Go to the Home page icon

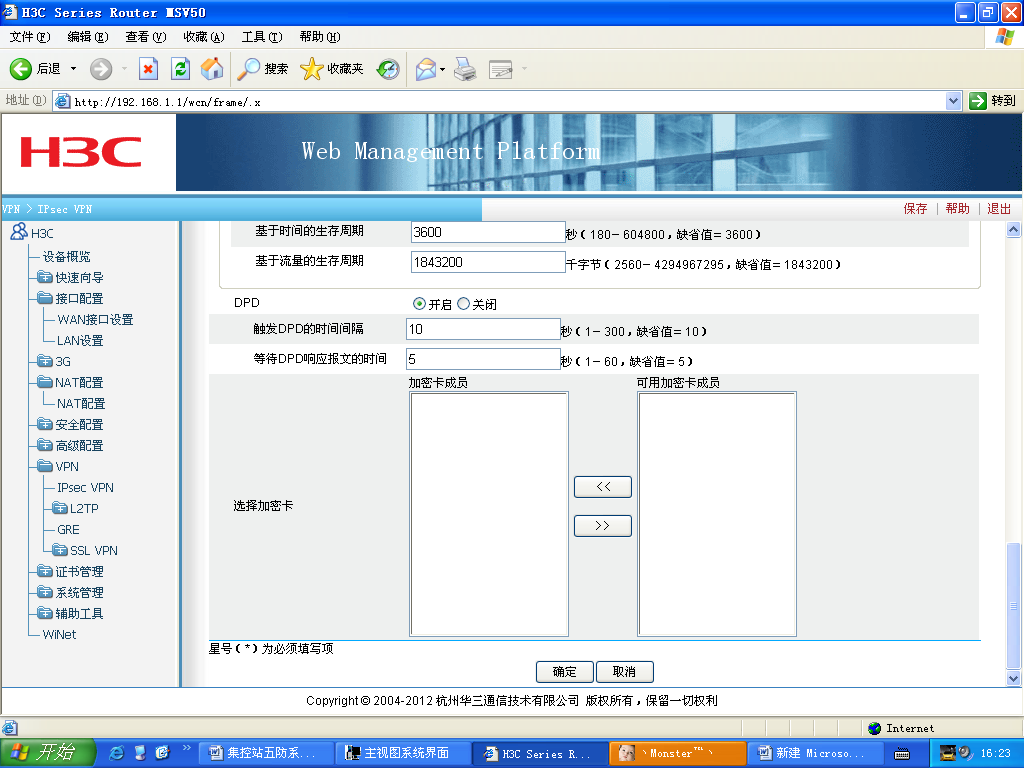click(212, 69)
